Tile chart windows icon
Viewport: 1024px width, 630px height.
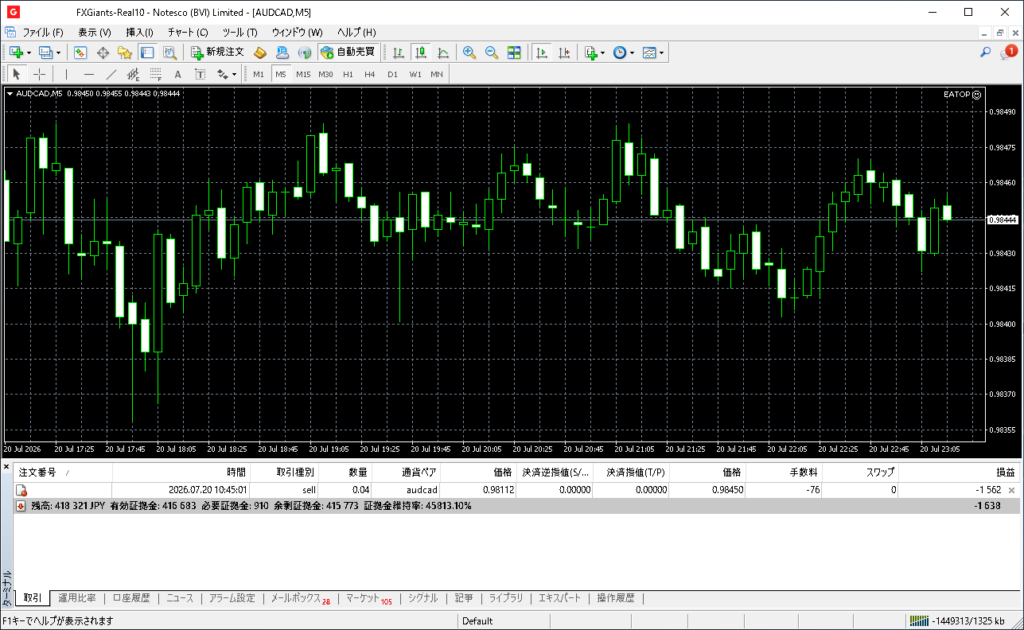point(514,53)
